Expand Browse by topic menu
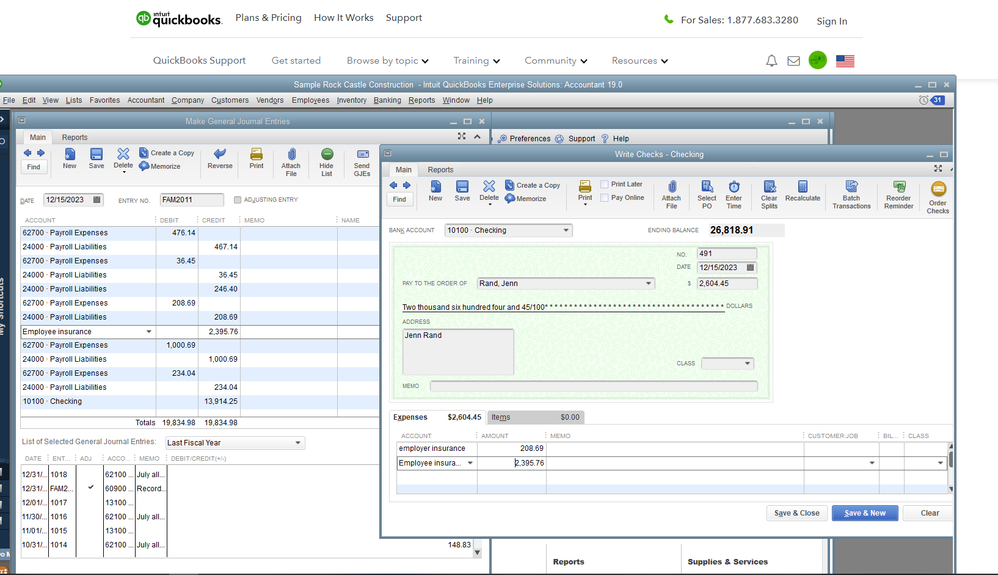The height and width of the screenshot is (575, 998). [x=388, y=61]
